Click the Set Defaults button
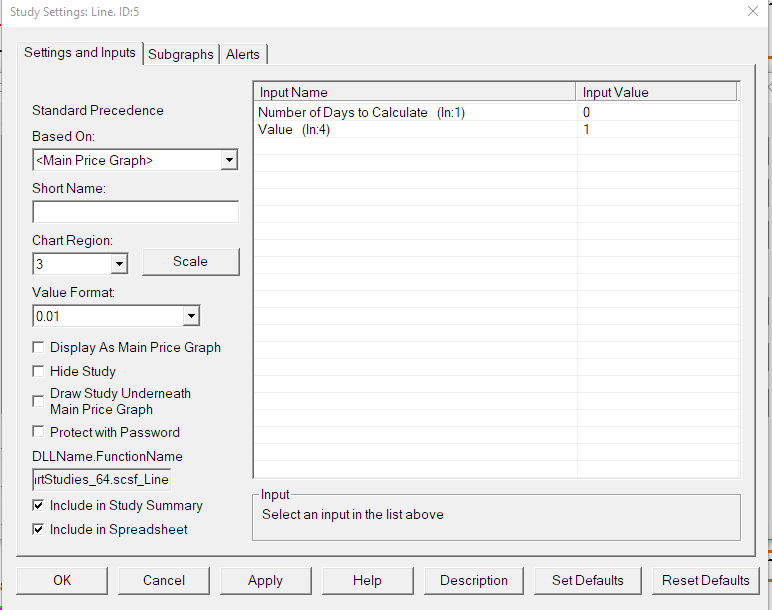This screenshot has height=610, width=772. 587,580
